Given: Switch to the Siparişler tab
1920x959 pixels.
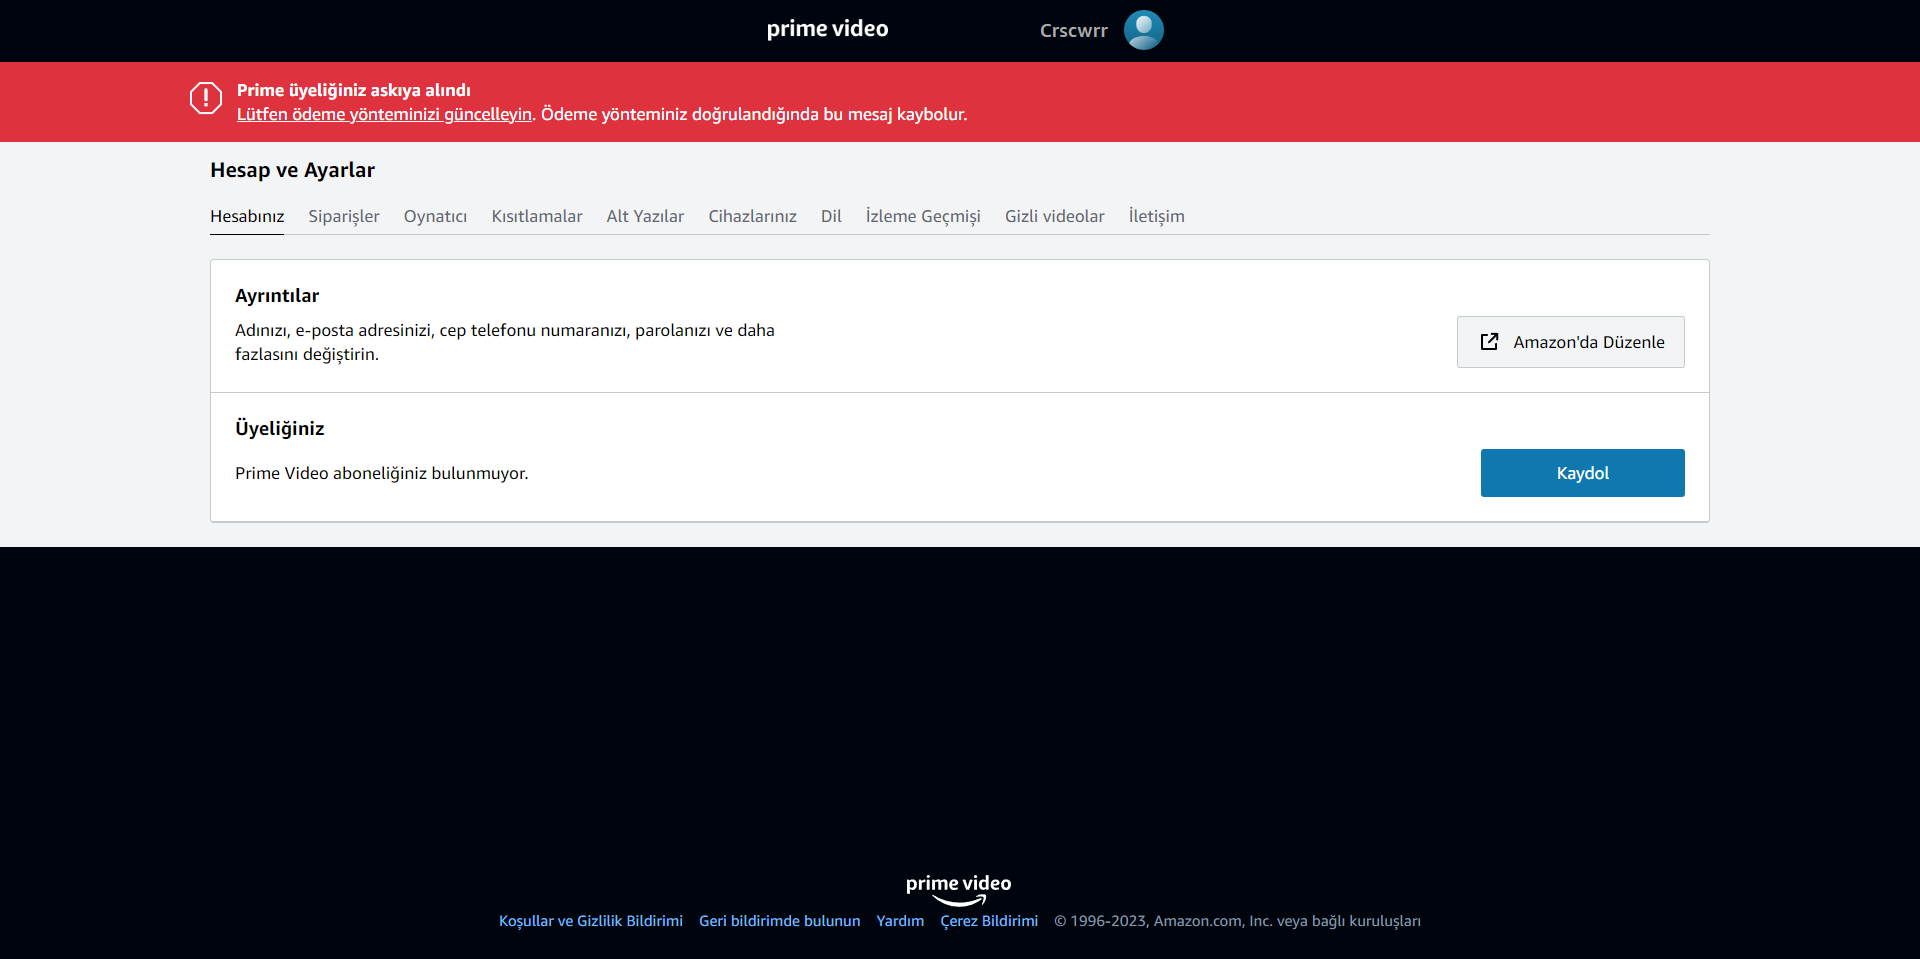Looking at the screenshot, I should 344,216.
